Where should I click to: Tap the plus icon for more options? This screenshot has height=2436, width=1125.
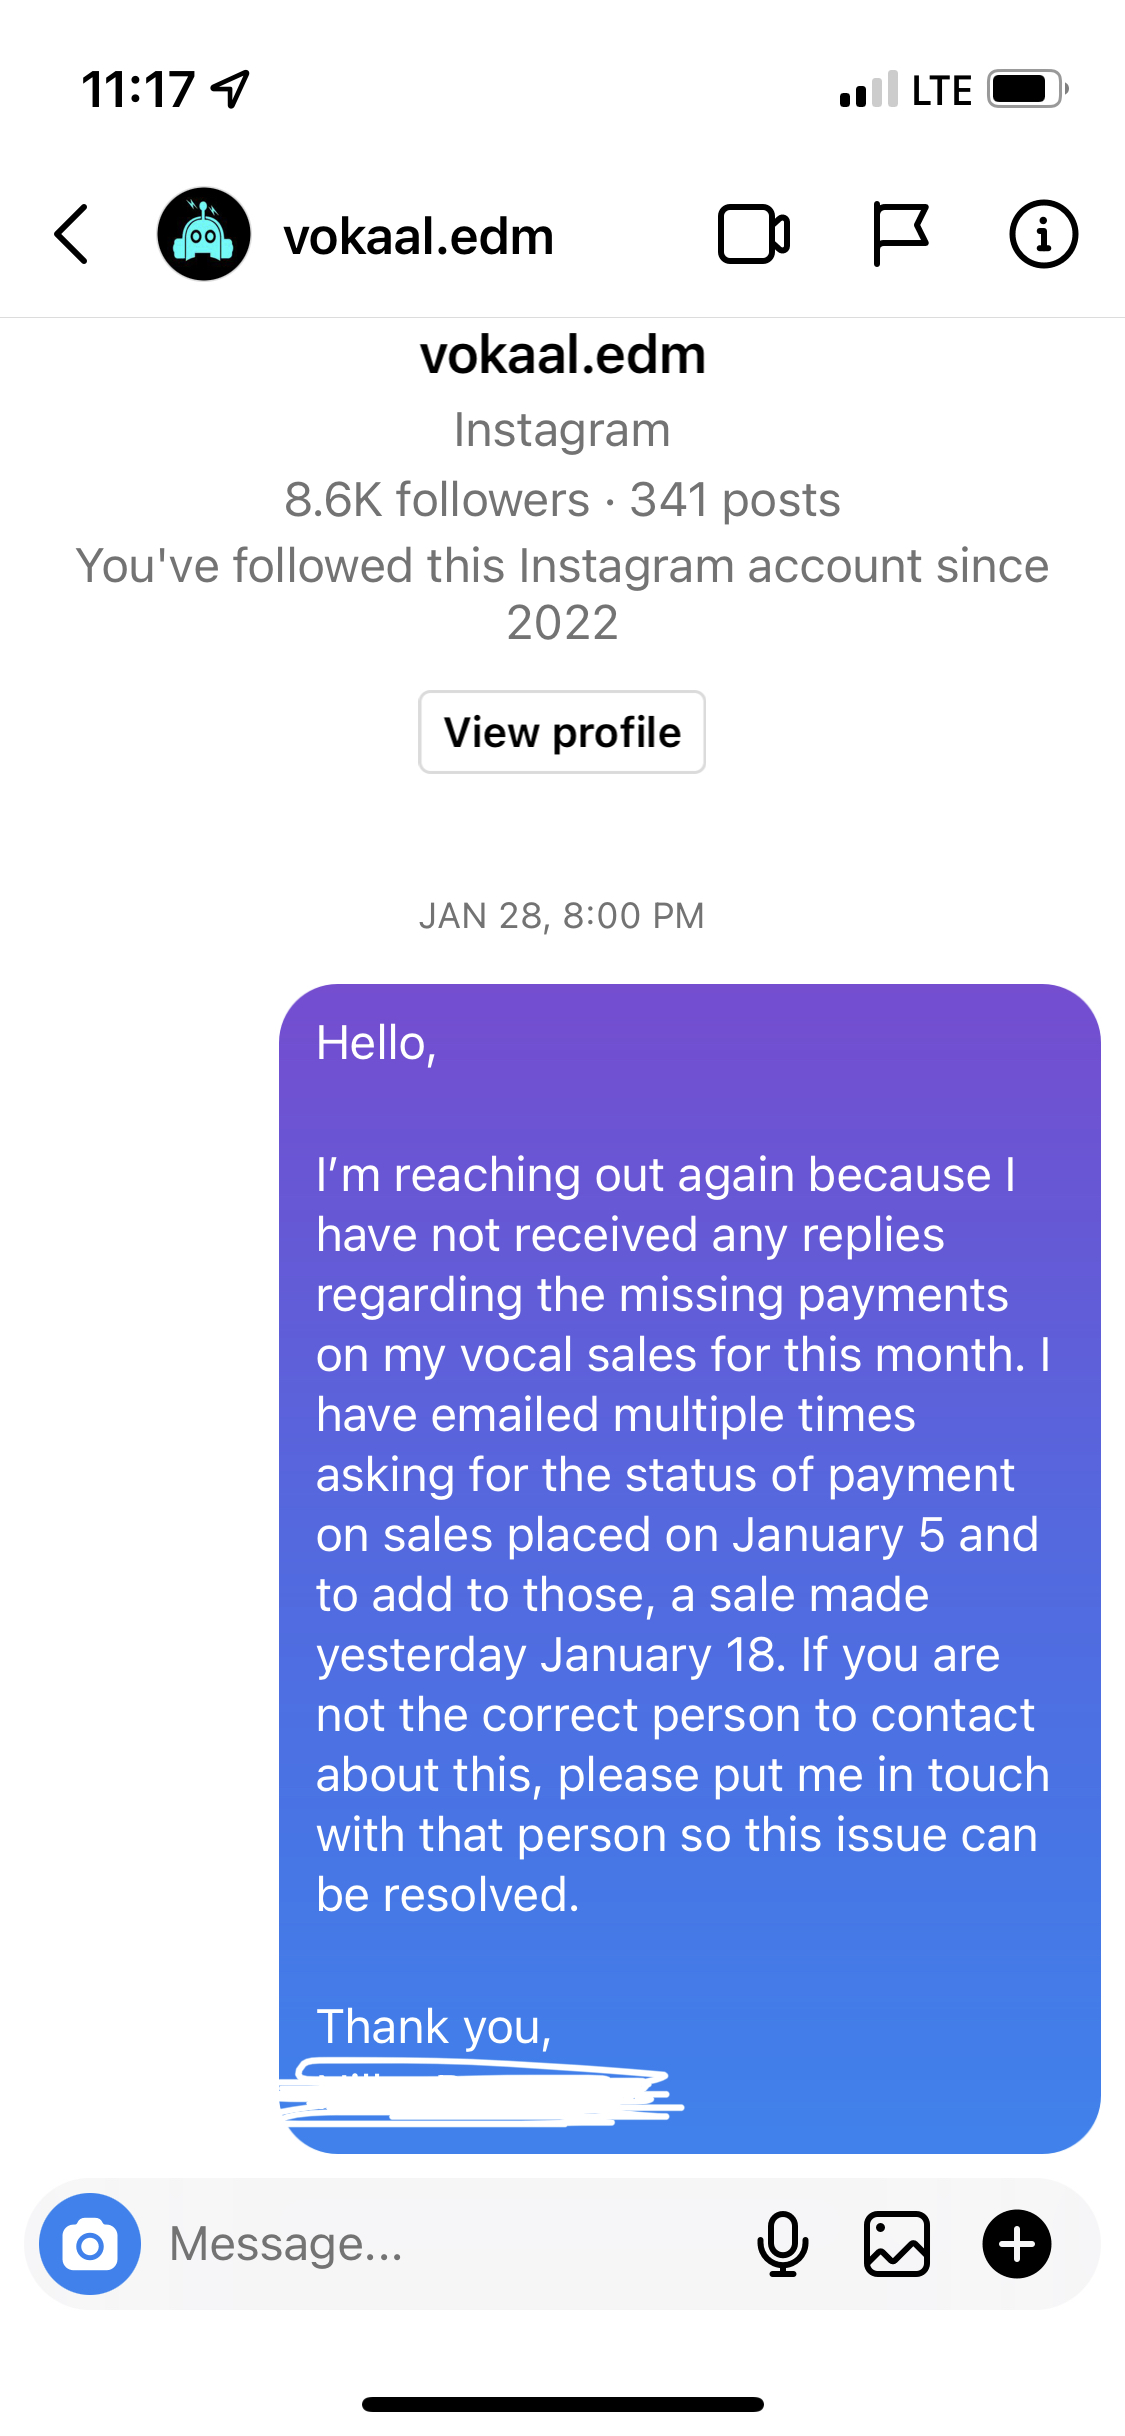(x=1016, y=2245)
